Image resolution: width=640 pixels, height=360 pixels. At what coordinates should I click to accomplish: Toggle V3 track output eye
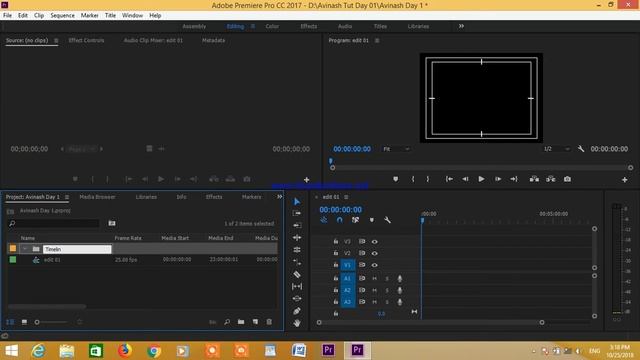pos(374,242)
